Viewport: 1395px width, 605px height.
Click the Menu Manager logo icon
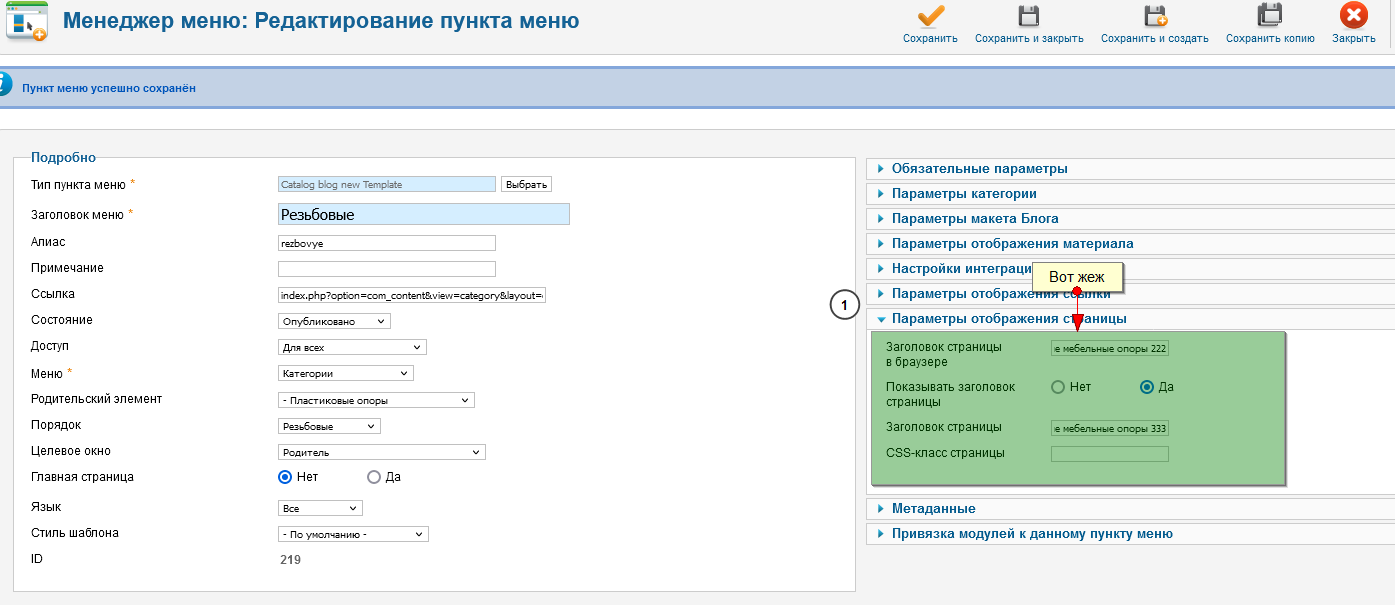tap(26, 22)
